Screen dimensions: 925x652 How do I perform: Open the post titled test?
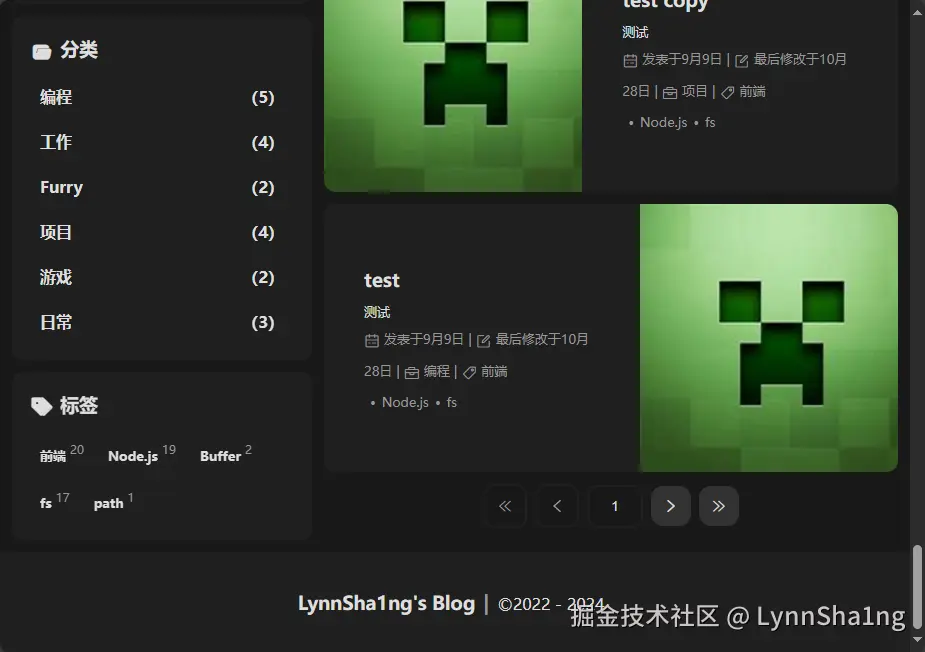pos(382,280)
